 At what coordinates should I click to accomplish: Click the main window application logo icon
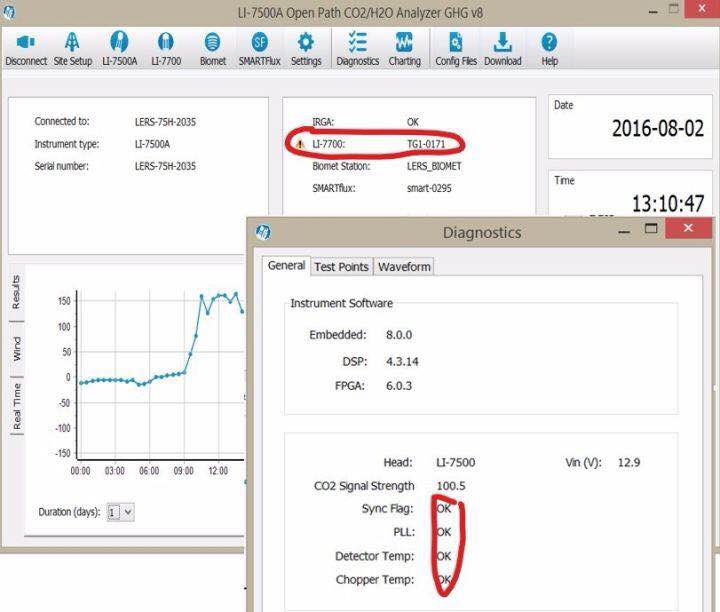point(8,12)
